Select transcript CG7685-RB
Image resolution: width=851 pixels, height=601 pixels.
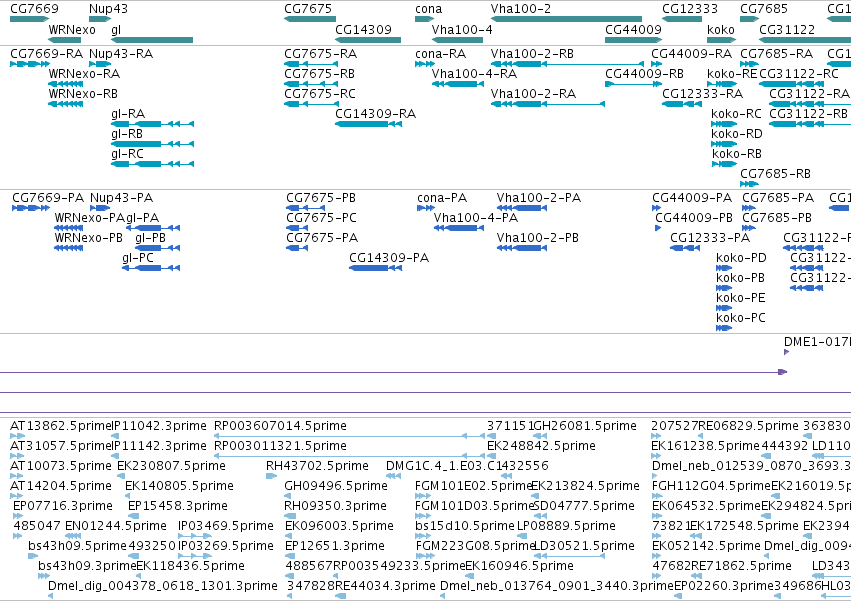750,185
